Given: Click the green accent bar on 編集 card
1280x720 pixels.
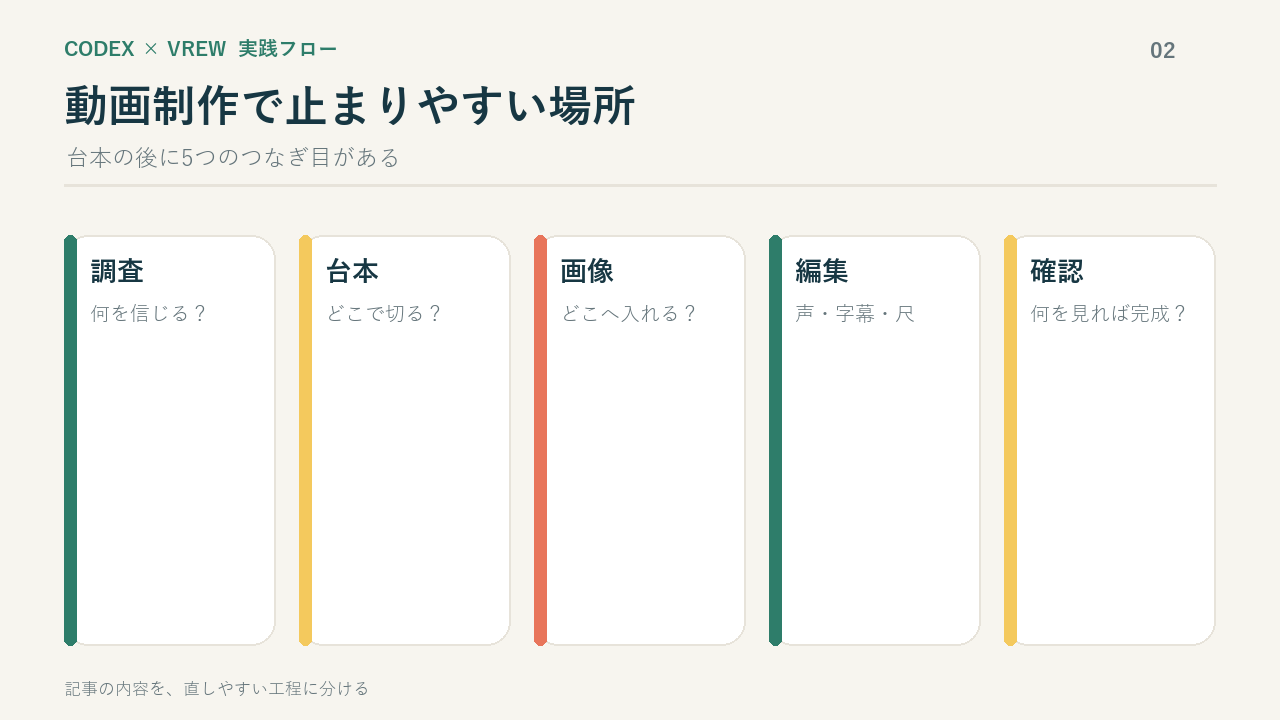Looking at the screenshot, I should tap(775, 440).
